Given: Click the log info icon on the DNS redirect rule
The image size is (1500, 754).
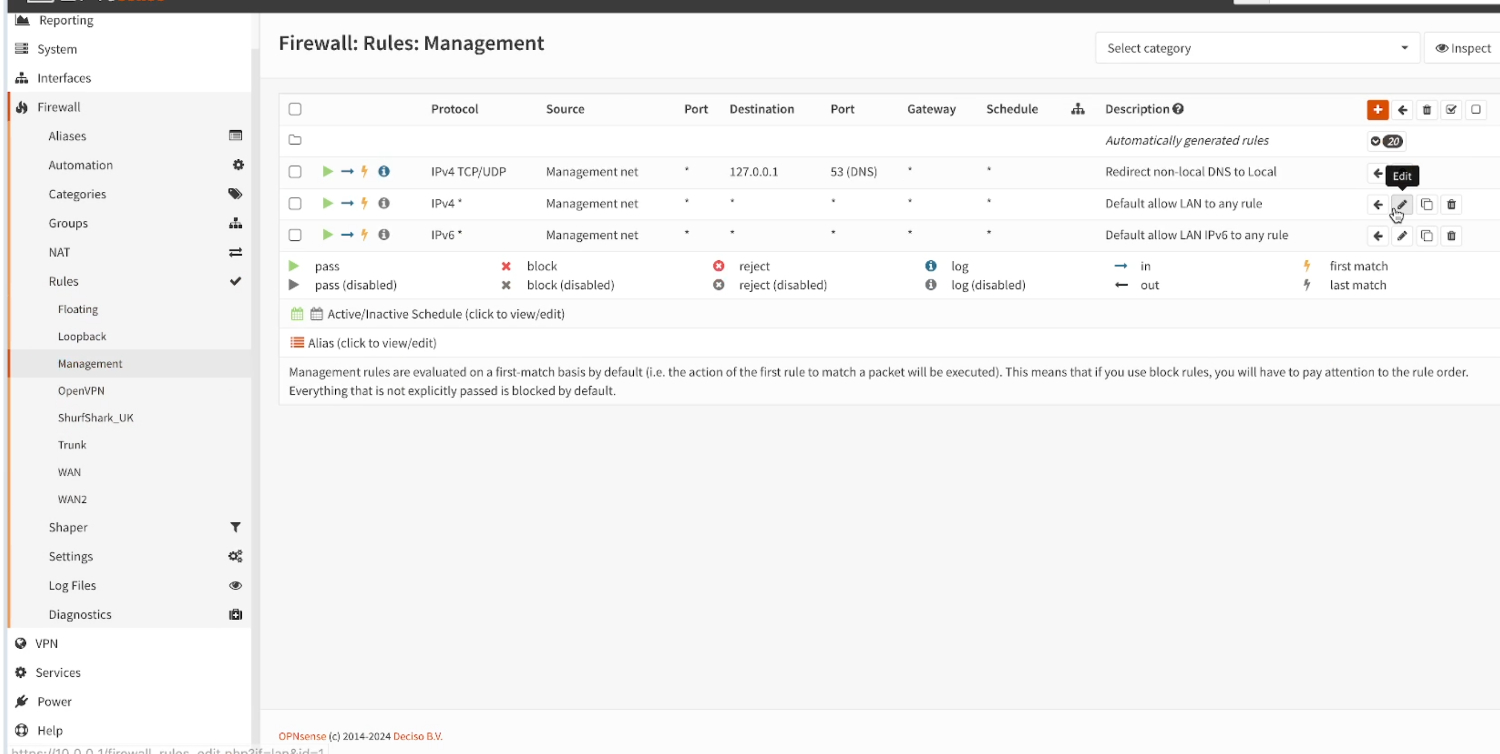Looking at the screenshot, I should (x=383, y=171).
